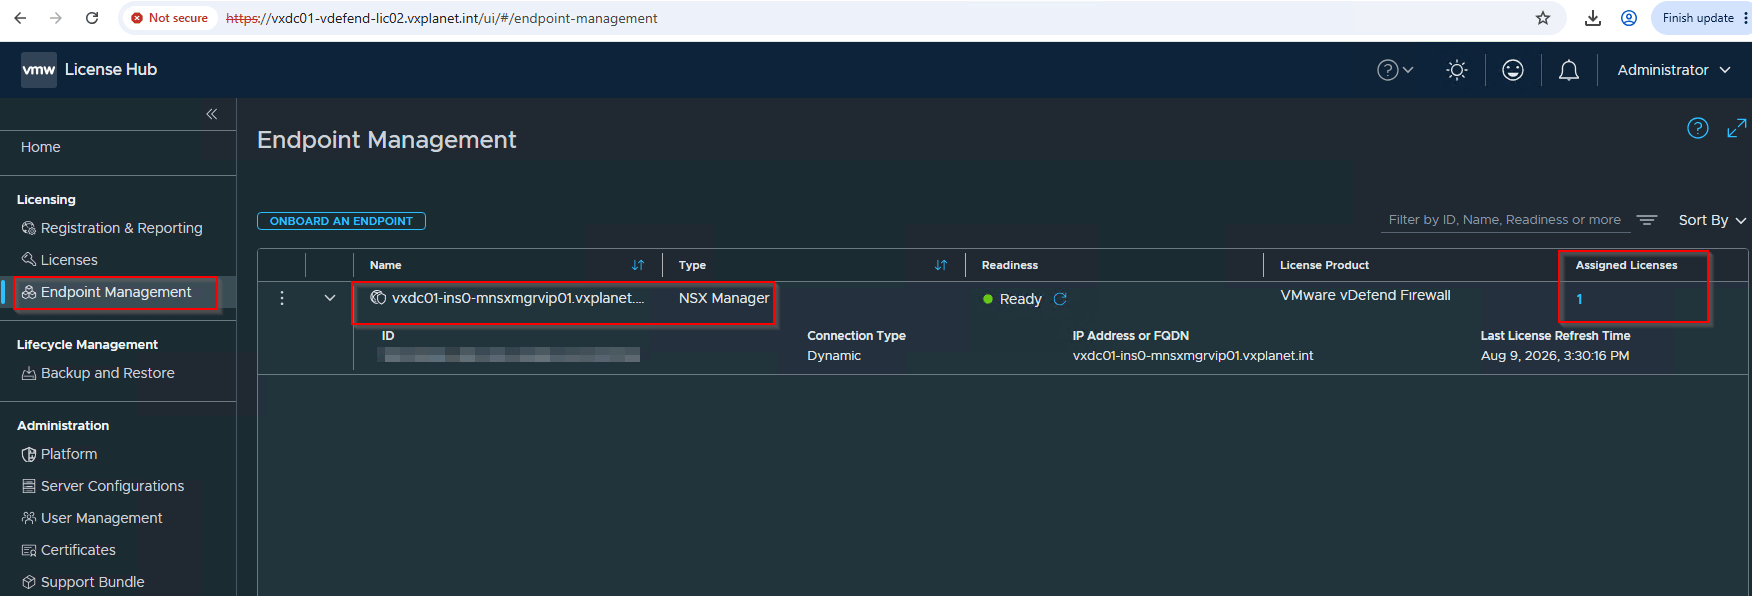Expand page to full screen

(1737, 128)
